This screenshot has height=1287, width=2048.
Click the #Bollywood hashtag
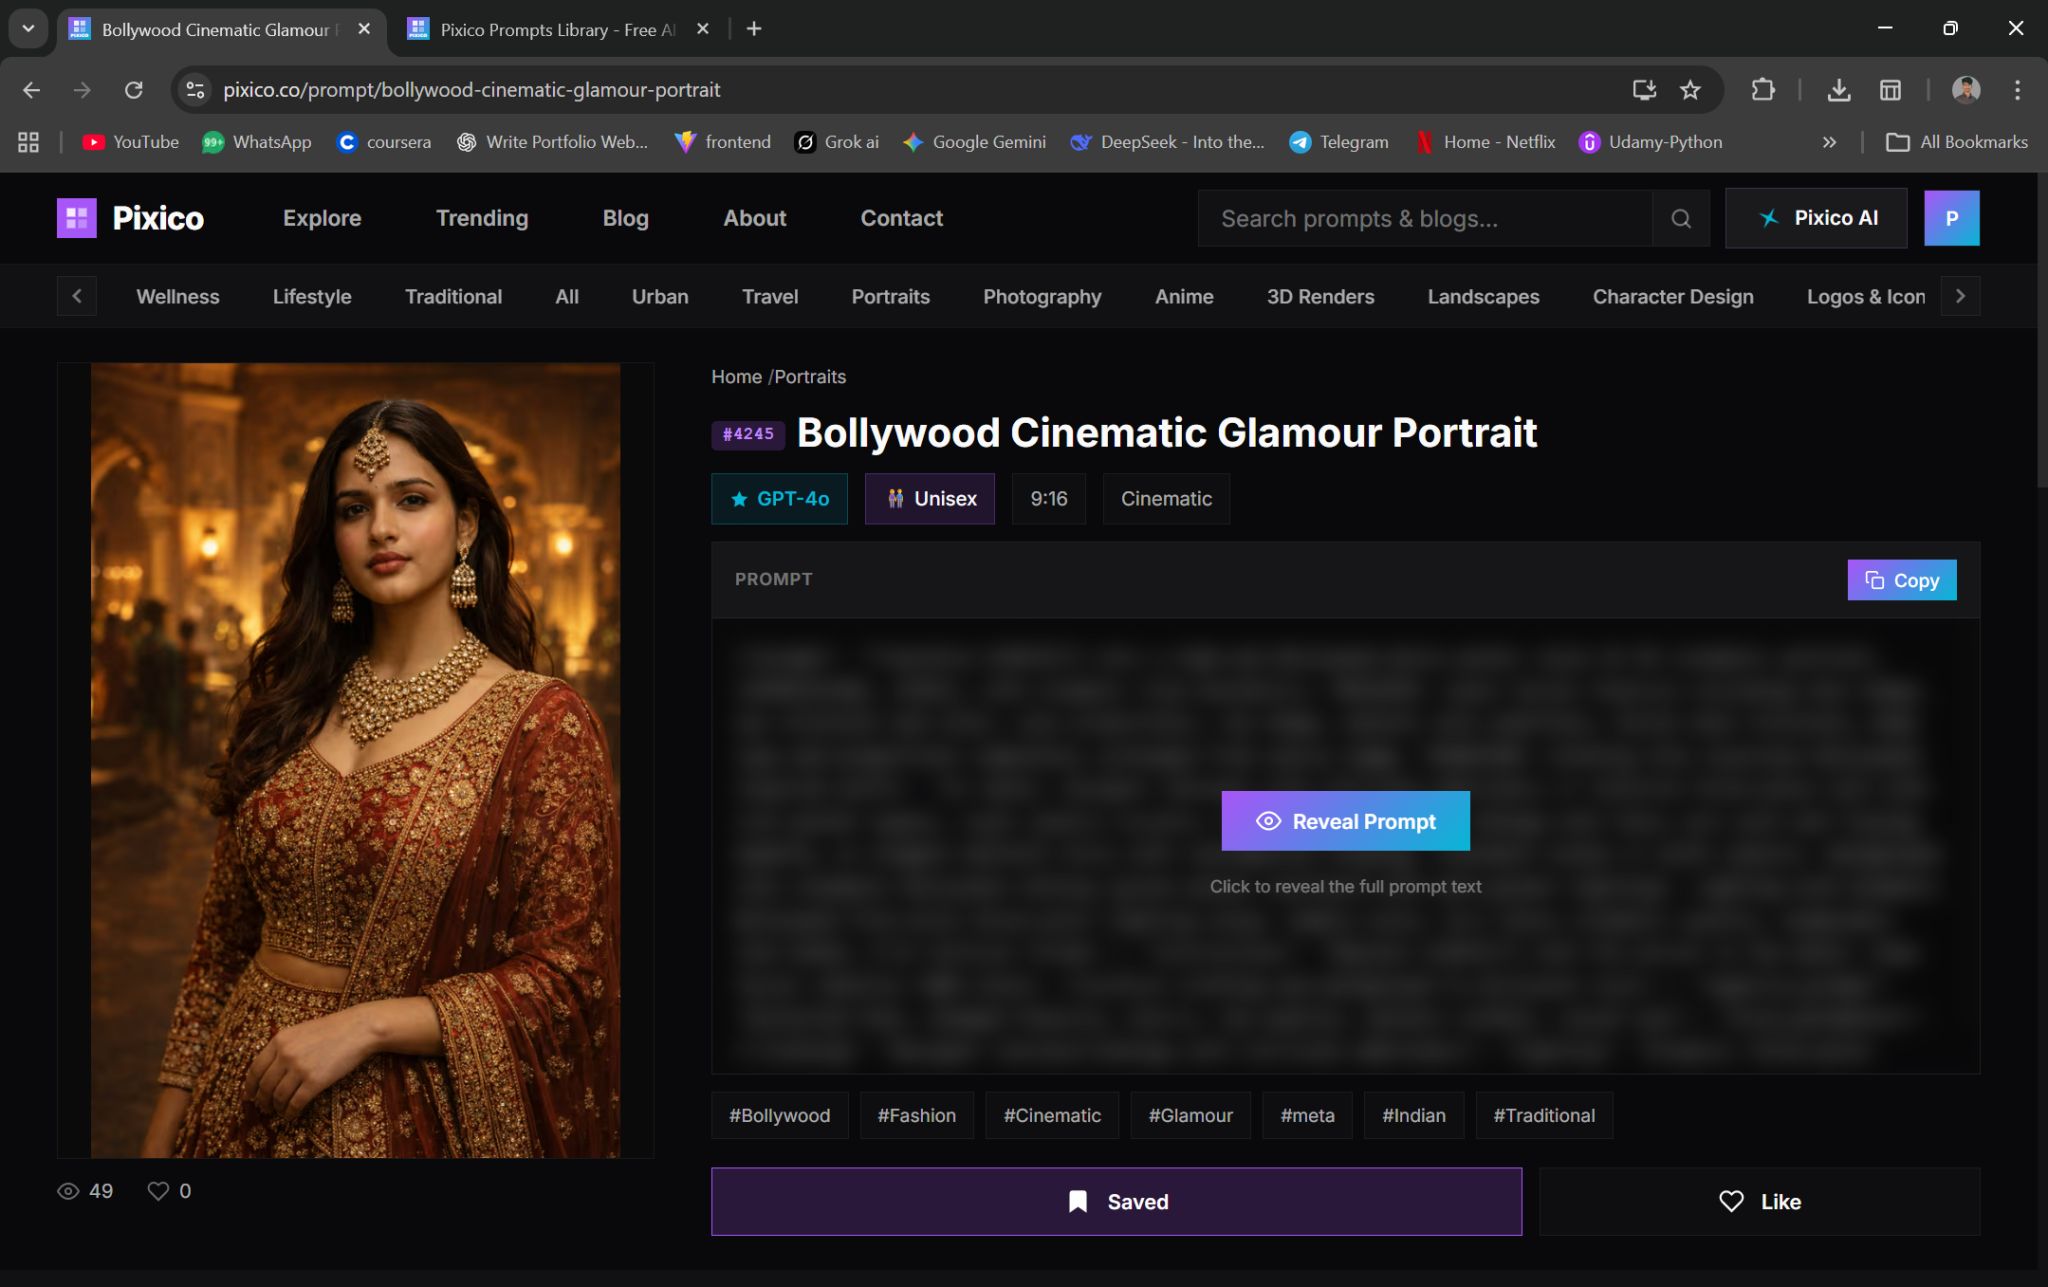pyautogui.click(x=779, y=1115)
